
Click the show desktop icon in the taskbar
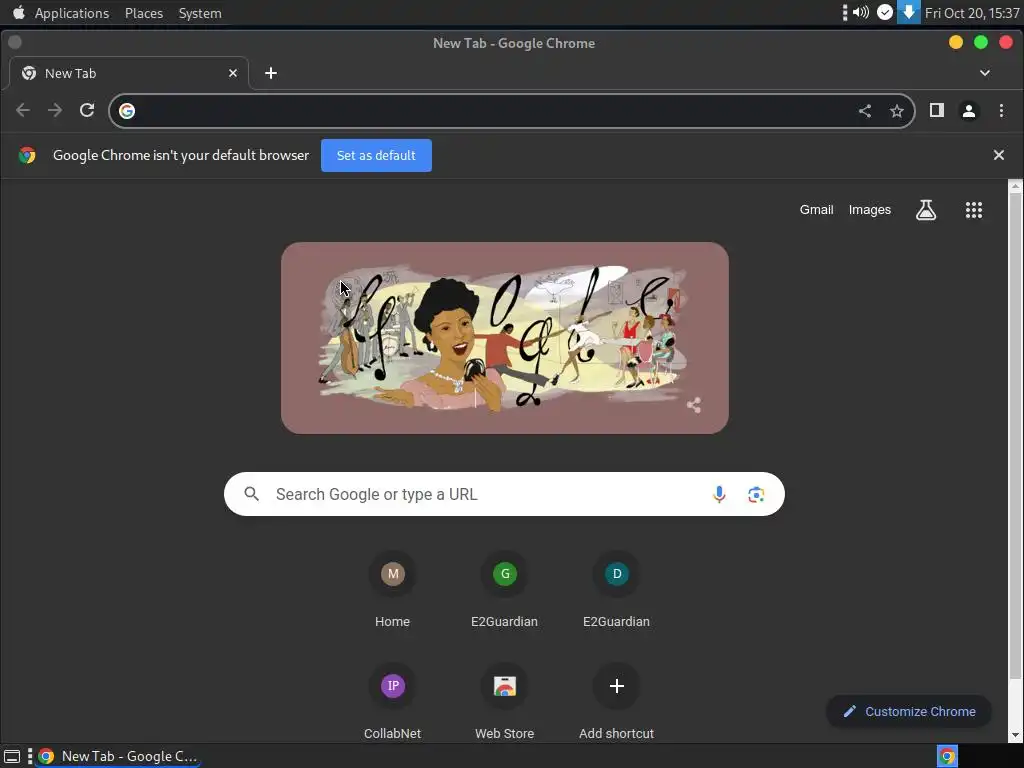(12, 756)
